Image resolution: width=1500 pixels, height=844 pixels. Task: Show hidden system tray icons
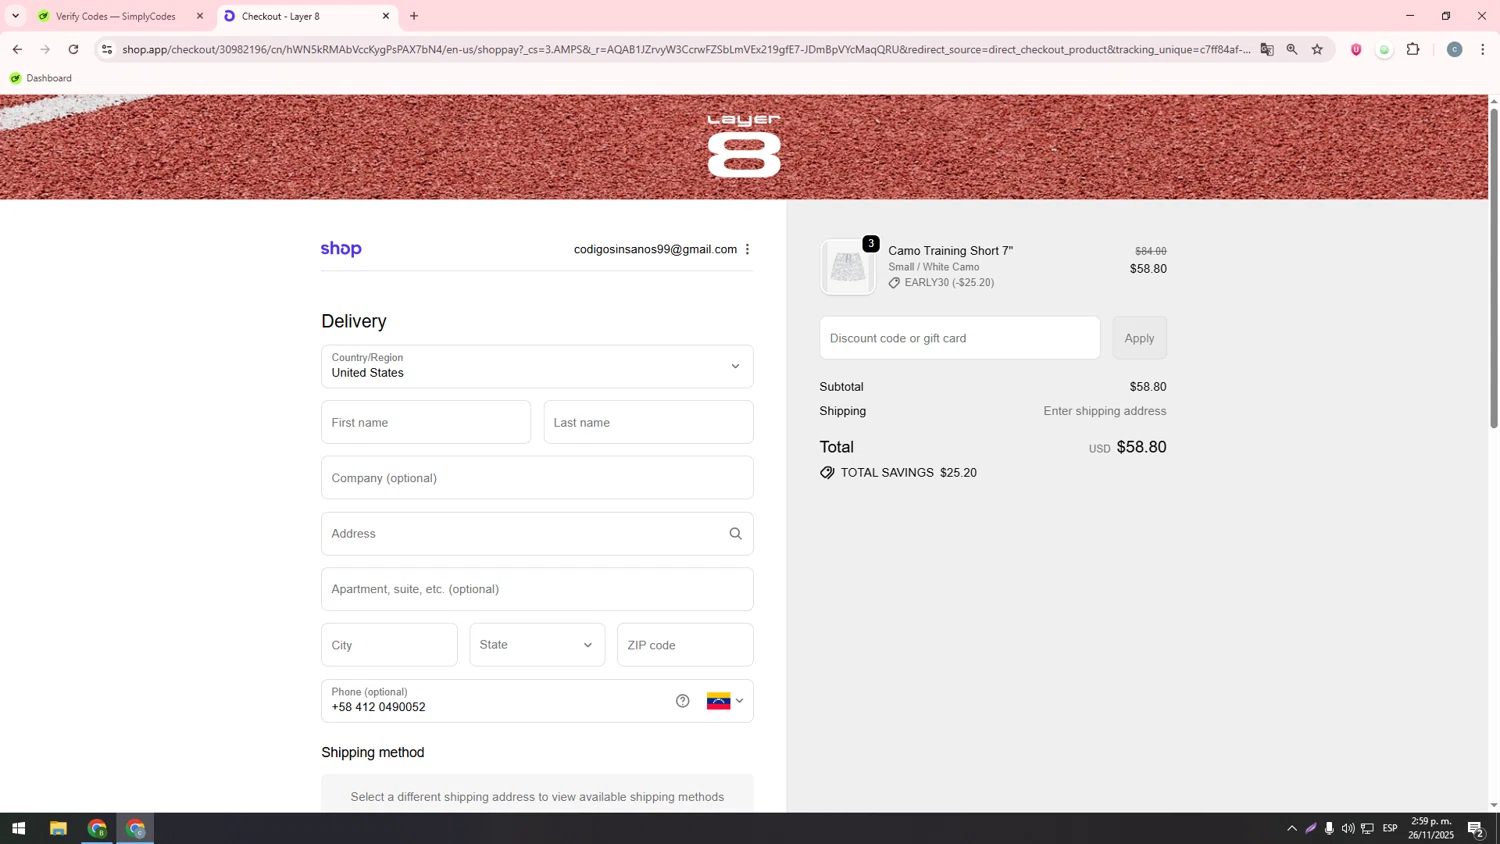click(1292, 829)
